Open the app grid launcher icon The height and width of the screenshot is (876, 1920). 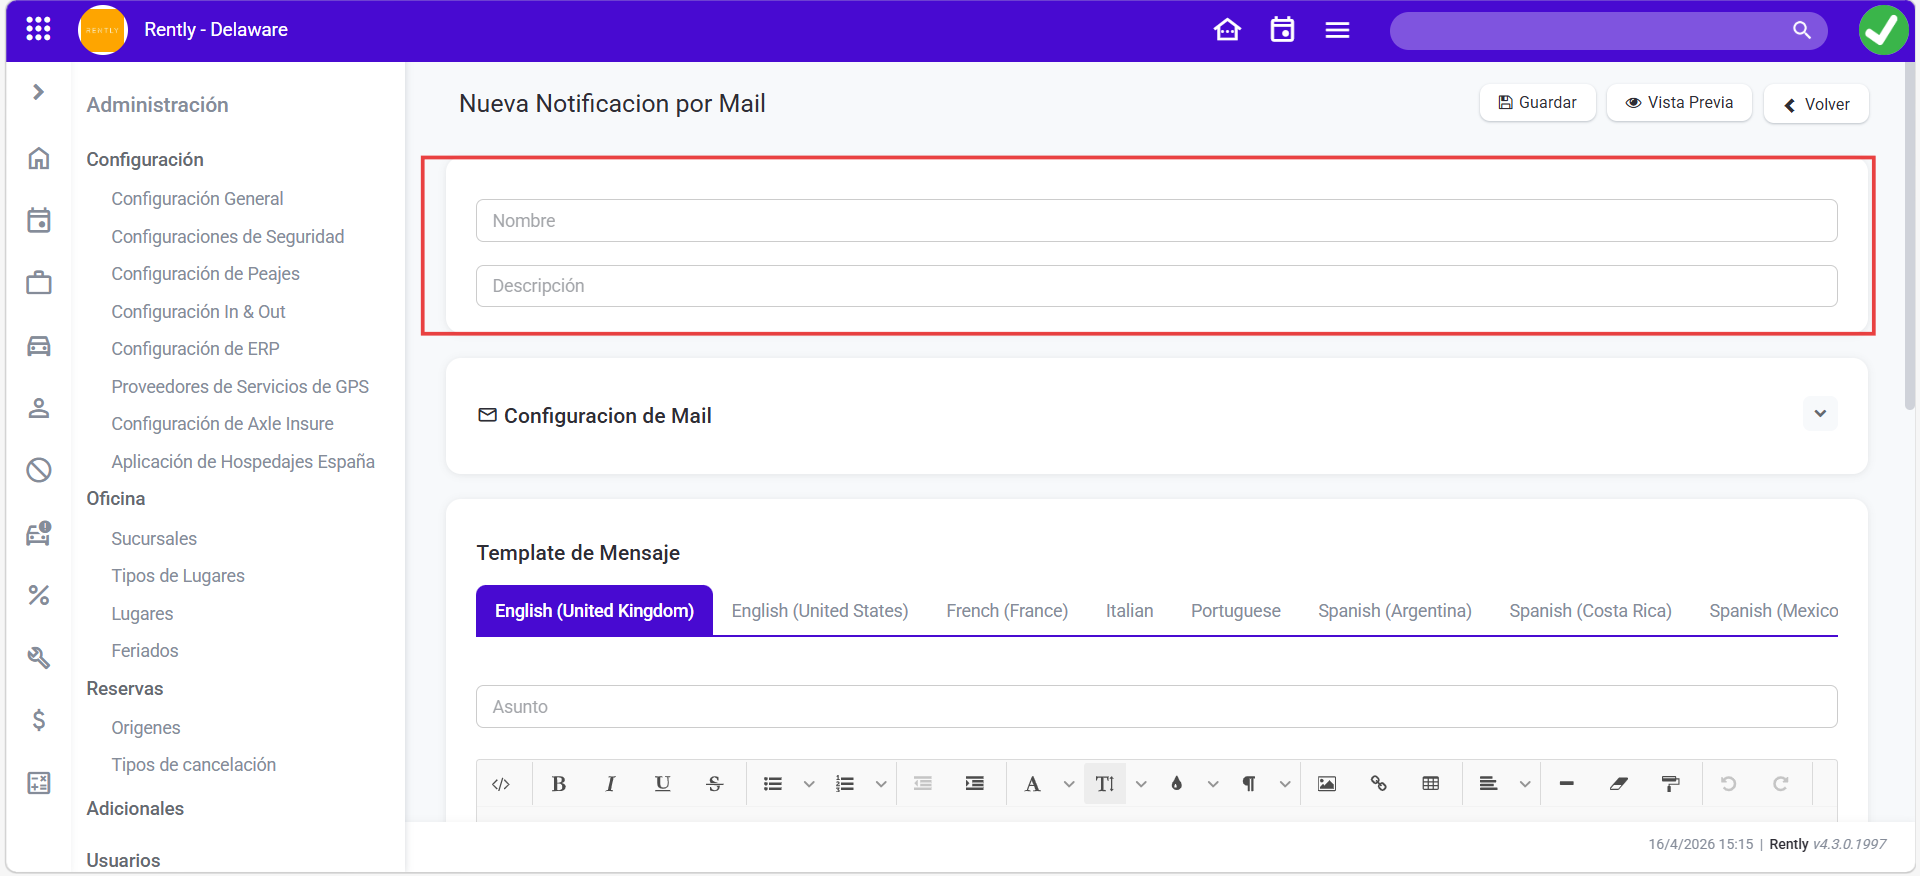[38, 30]
